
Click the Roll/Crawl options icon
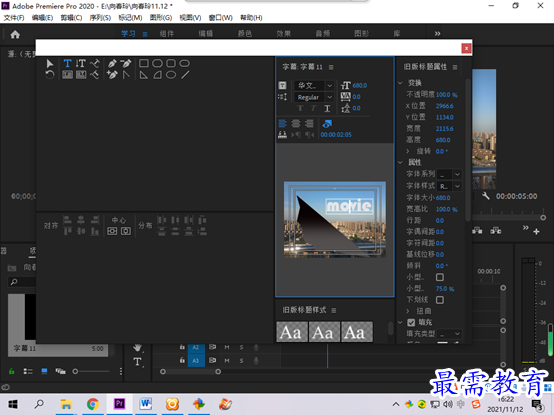282,97
